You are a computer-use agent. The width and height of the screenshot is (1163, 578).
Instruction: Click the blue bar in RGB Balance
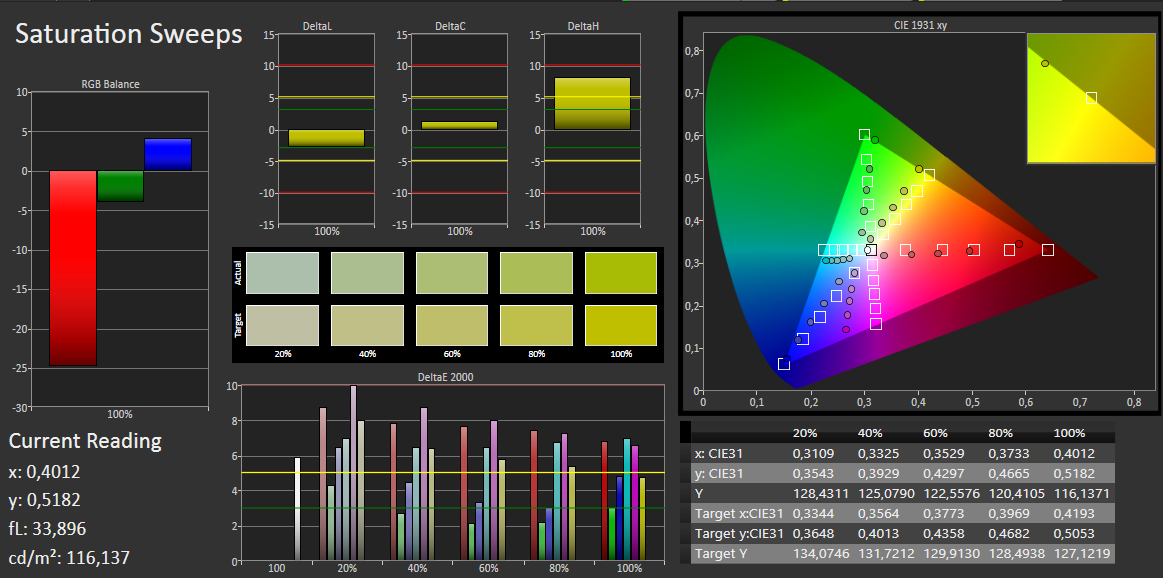click(168, 154)
